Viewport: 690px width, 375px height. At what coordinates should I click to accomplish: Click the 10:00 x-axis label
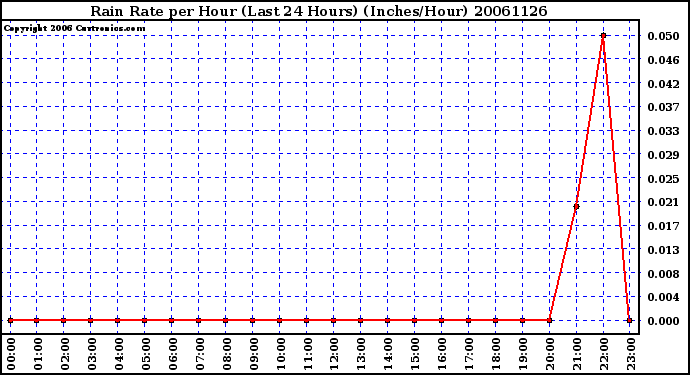tap(280, 354)
